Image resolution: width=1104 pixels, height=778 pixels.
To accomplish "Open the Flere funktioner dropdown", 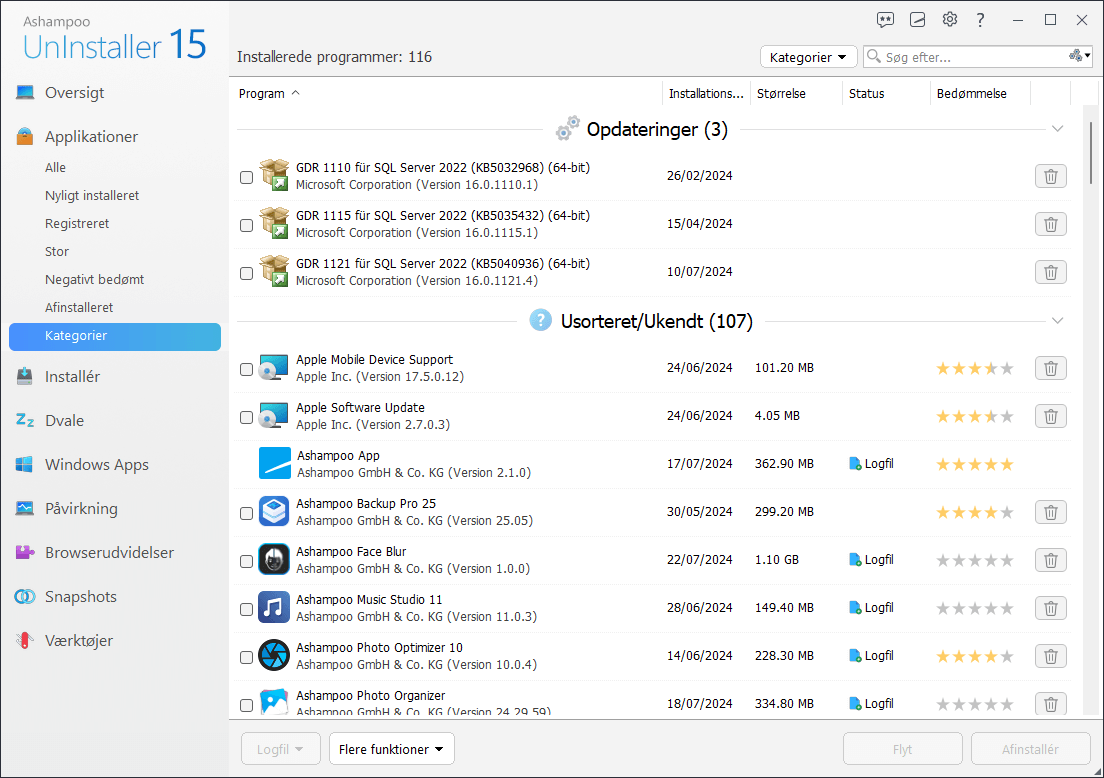I will tap(391, 749).
